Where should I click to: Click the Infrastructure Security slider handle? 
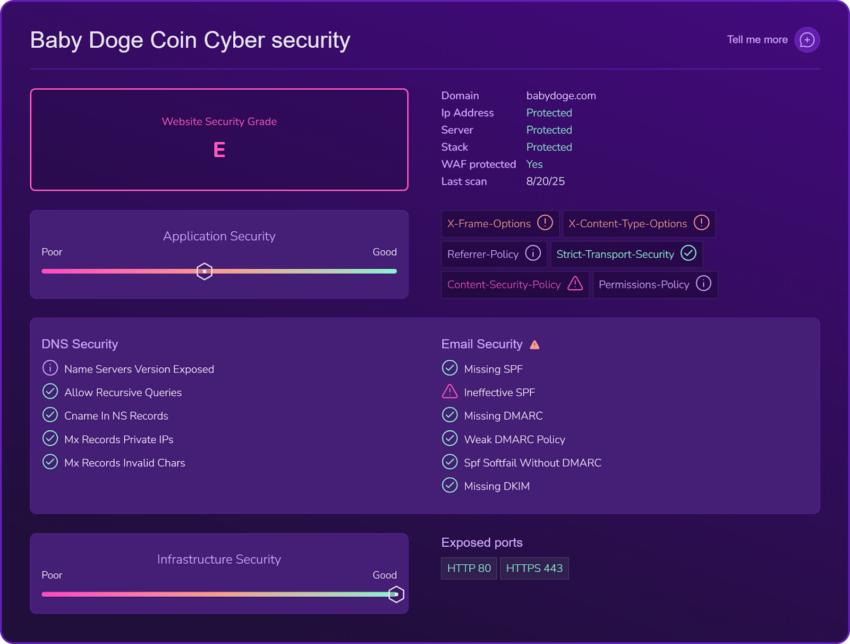396,594
